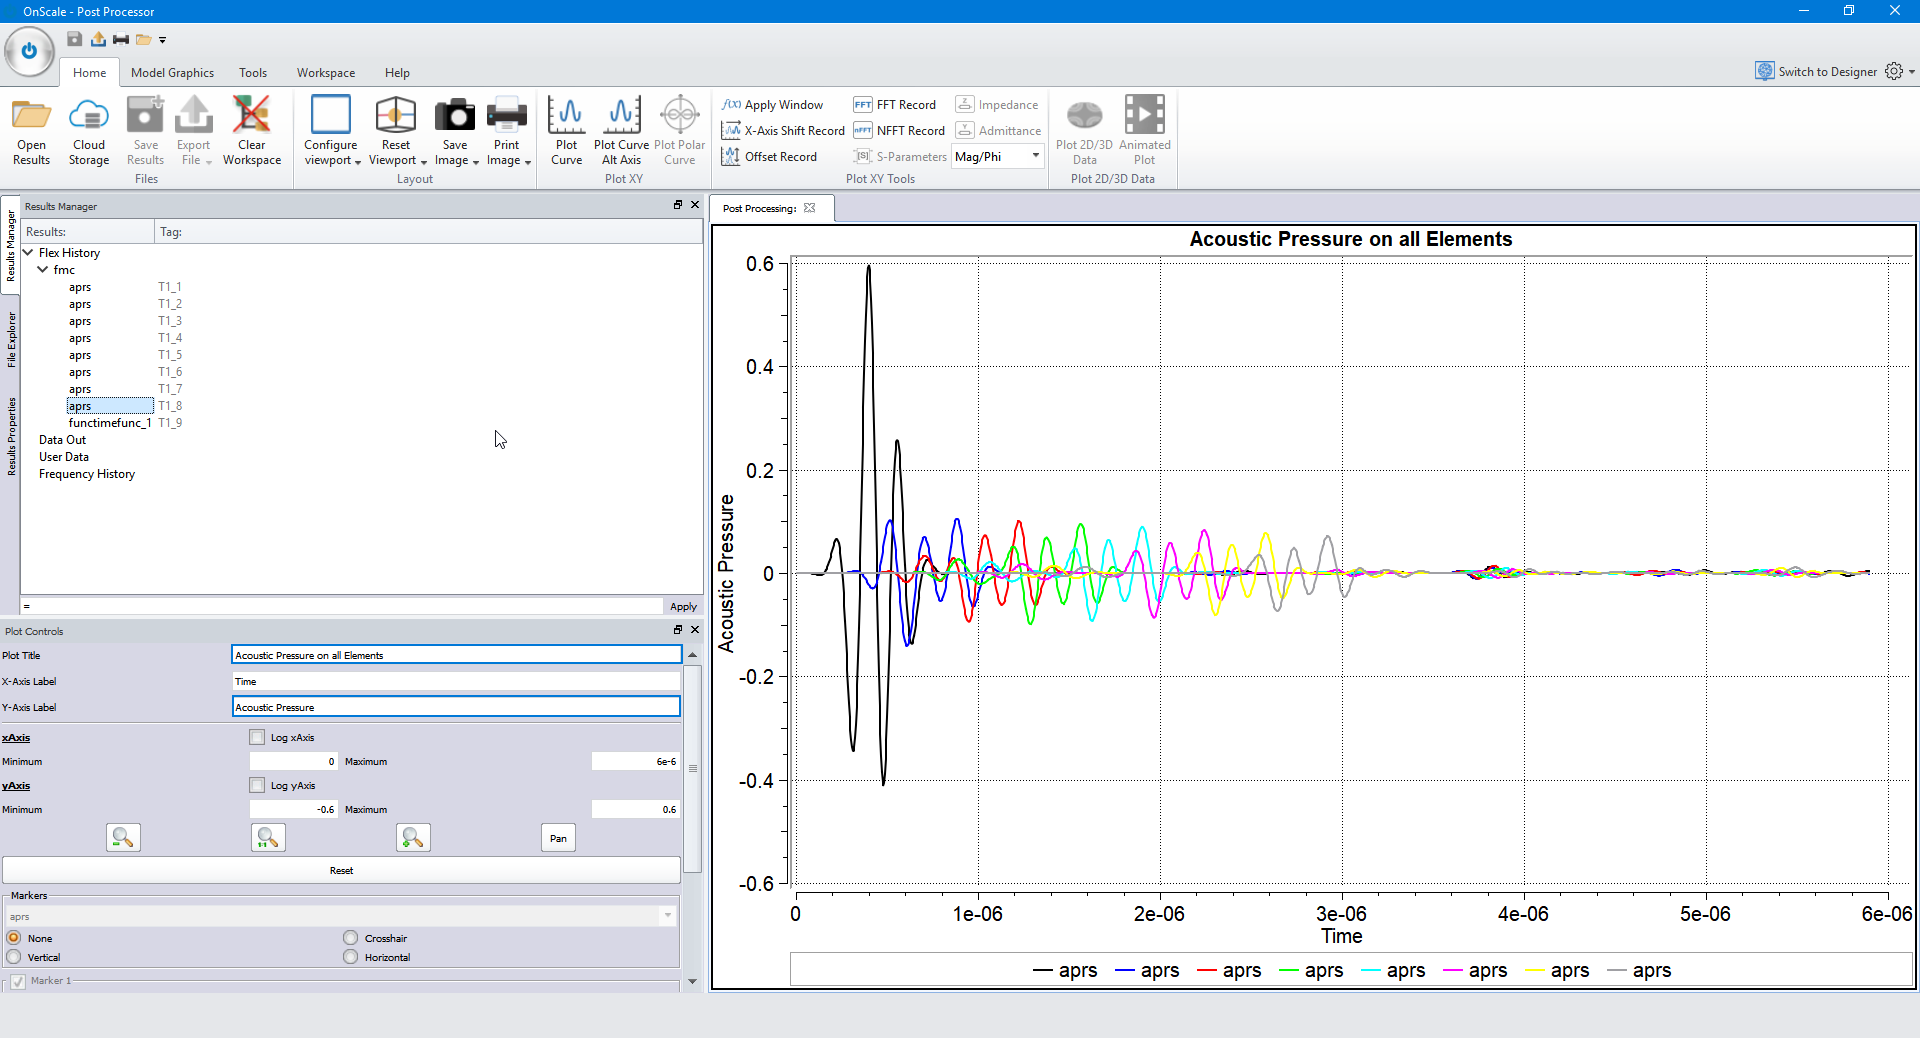Image resolution: width=1920 pixels, height=1038 pixels.
Task: Open Reset Viewport dropdown arrow
Action: [424, 162]
